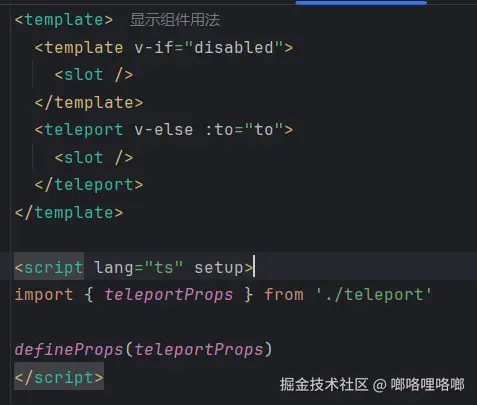Click the v-else directive
Screen dimensions: 477x405
164,130
